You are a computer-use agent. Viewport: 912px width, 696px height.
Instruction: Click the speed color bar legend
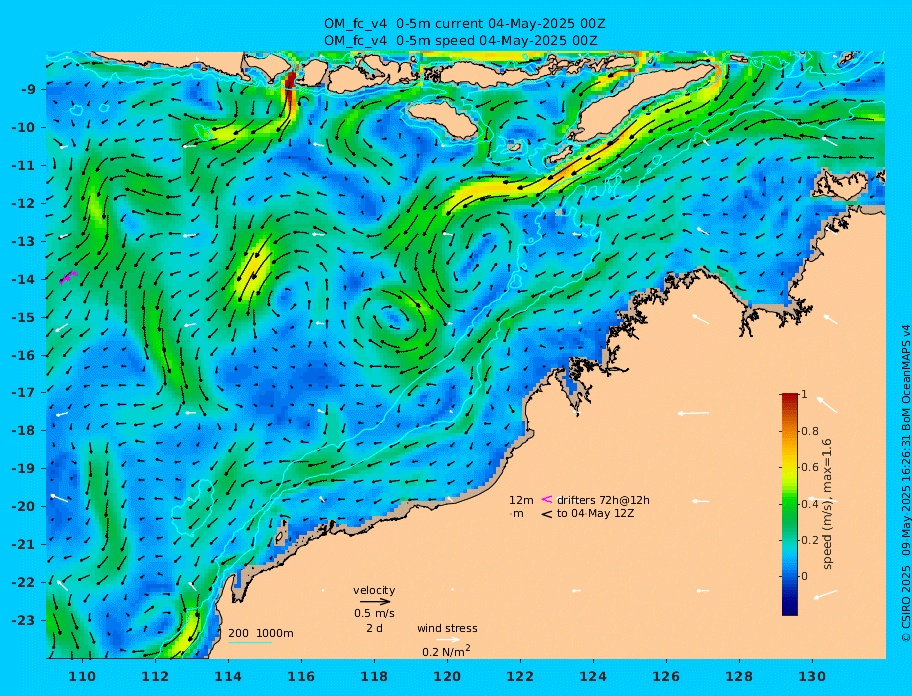[x=790, y=504]
